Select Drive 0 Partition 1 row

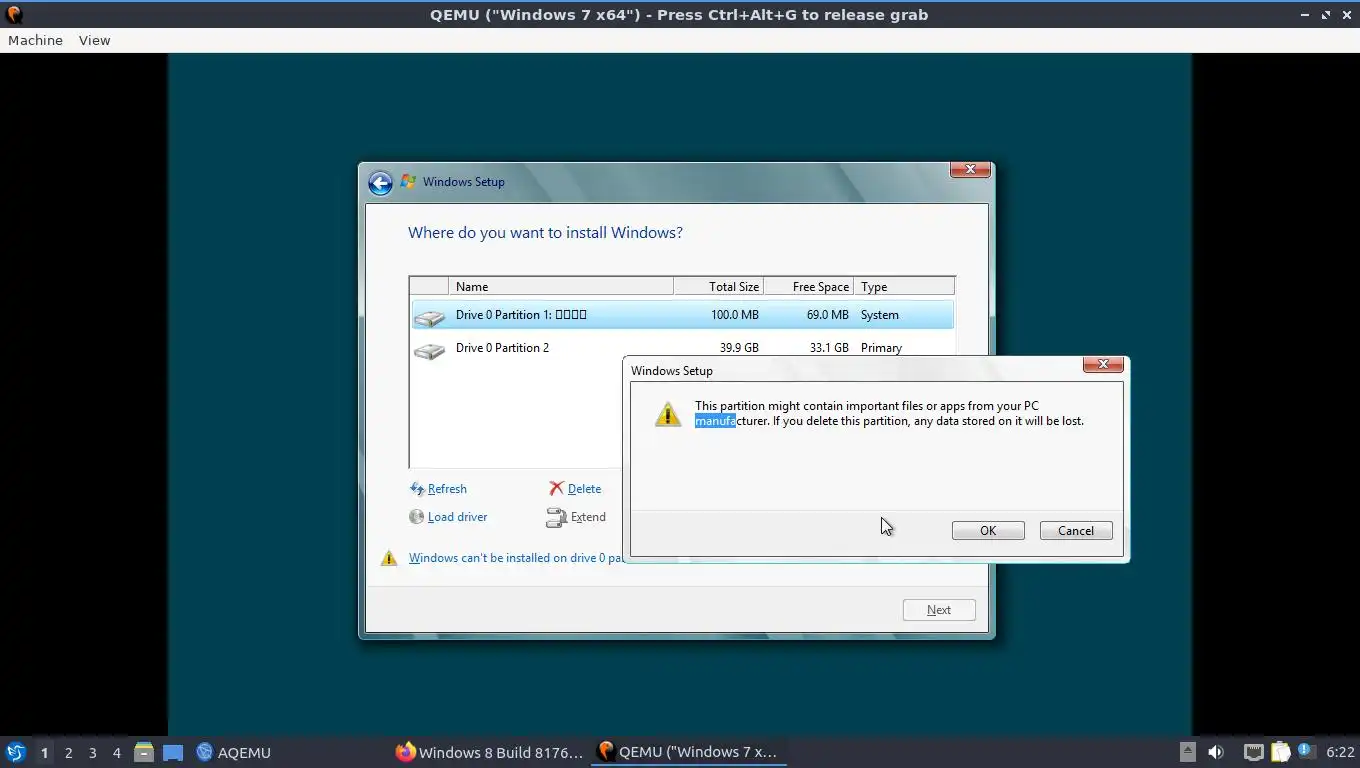682,315
